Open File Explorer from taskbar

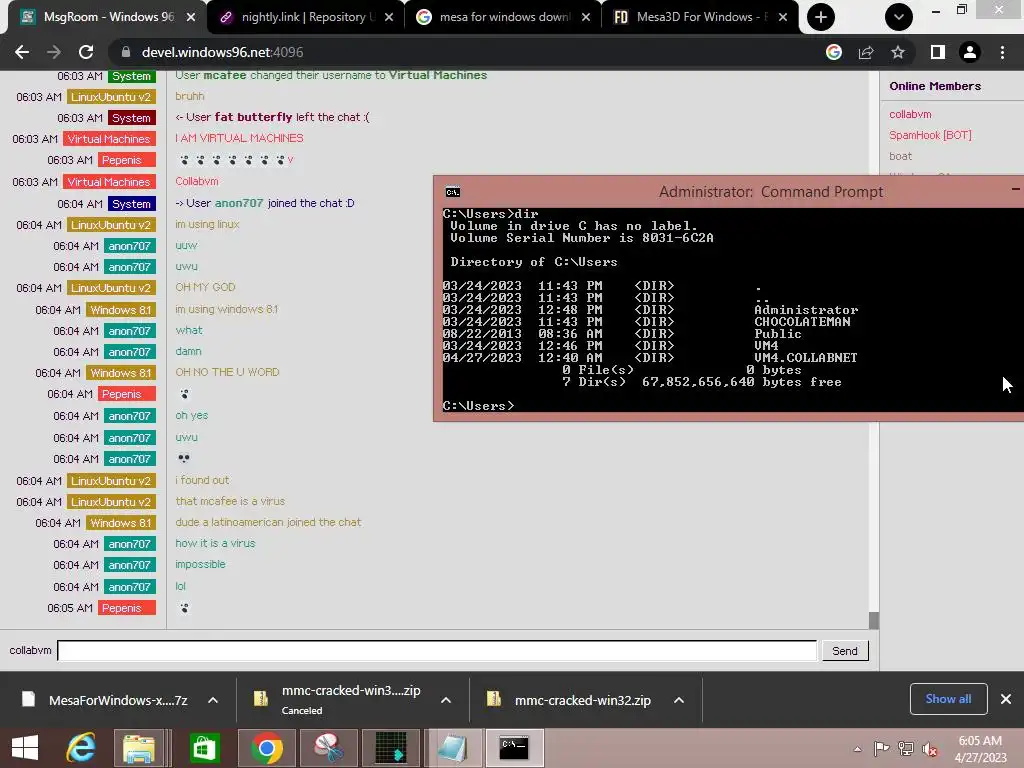pos(139,748)
